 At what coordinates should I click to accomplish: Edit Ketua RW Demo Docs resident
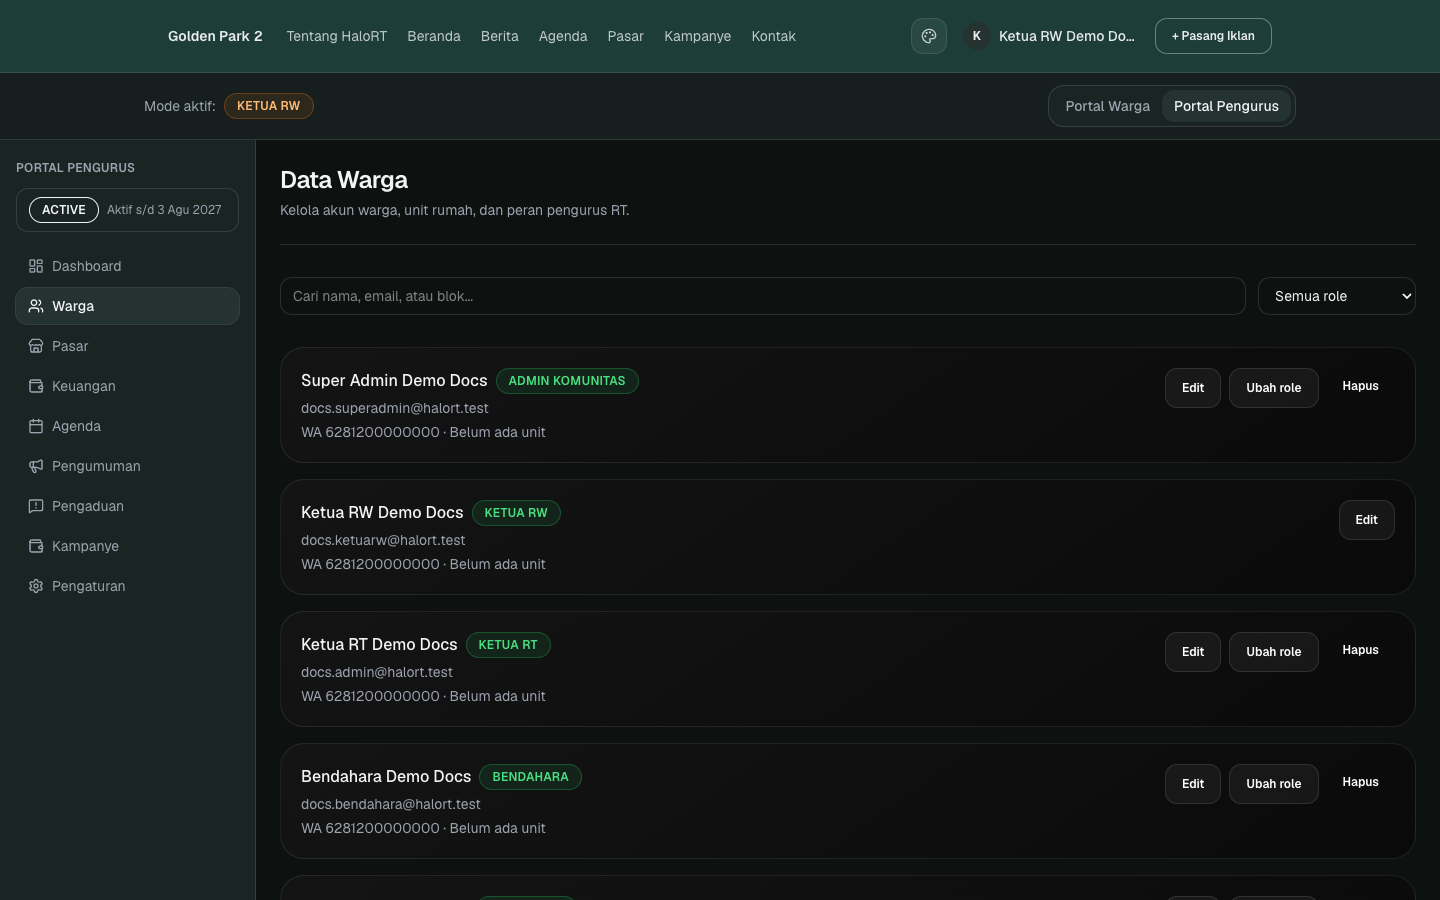[x=1367, y=520]
